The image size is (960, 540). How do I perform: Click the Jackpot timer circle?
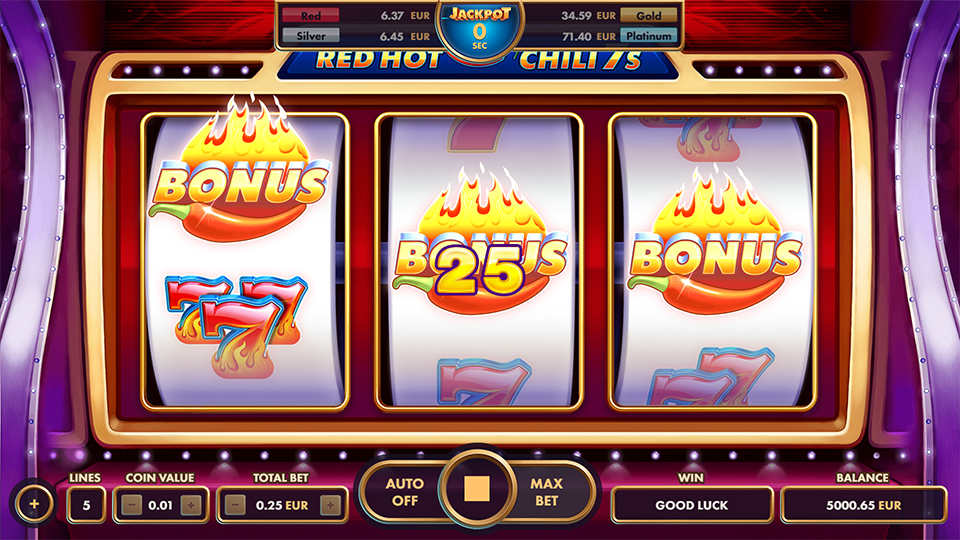coord(479,31)
